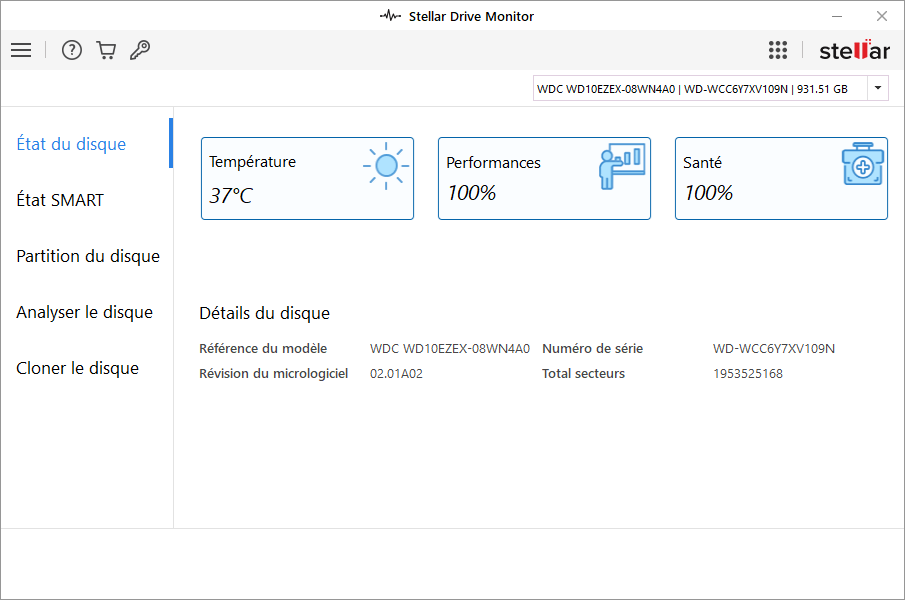
Task: Open Analyser le disque
Action: click(x=84, y=312)
